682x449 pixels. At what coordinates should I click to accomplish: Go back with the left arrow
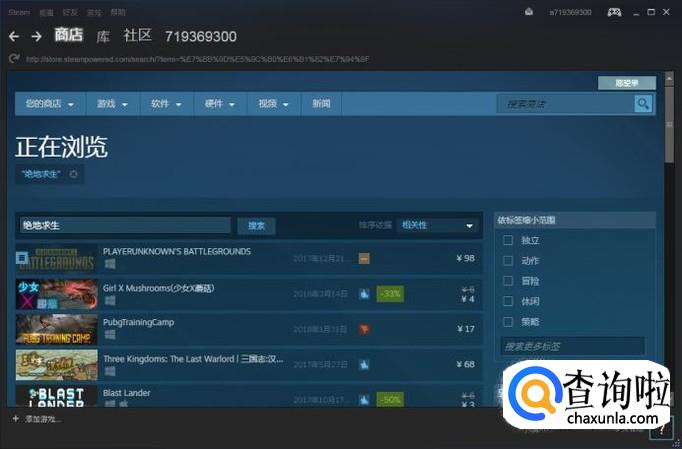[x=14, y=37]
